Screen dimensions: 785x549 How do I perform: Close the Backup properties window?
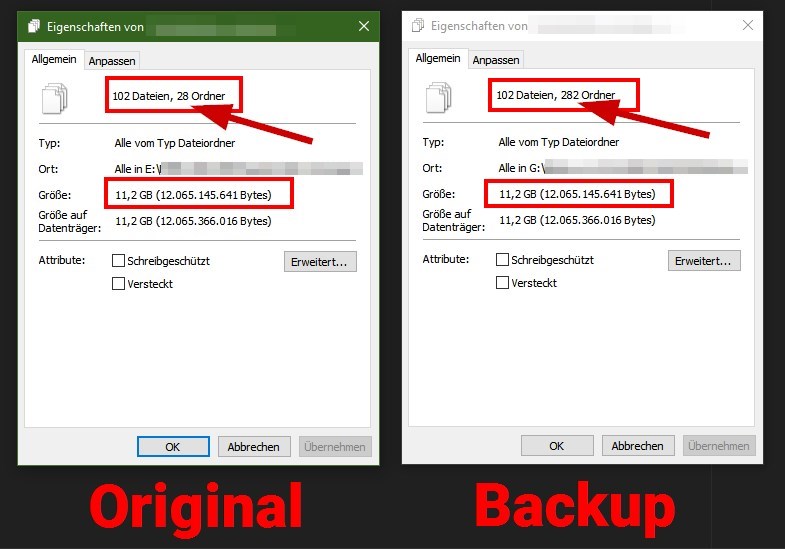pyautogui.click(x=747, y=25)
